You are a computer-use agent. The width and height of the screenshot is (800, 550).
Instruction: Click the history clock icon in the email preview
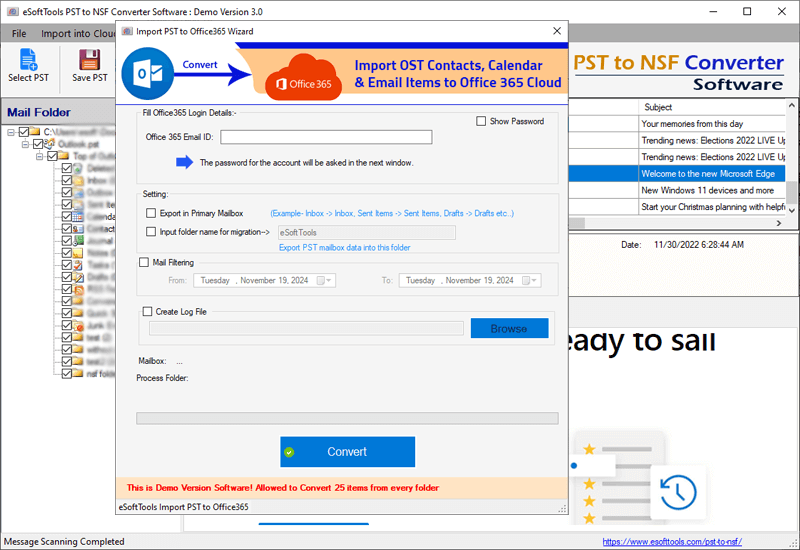coord(678,492)
